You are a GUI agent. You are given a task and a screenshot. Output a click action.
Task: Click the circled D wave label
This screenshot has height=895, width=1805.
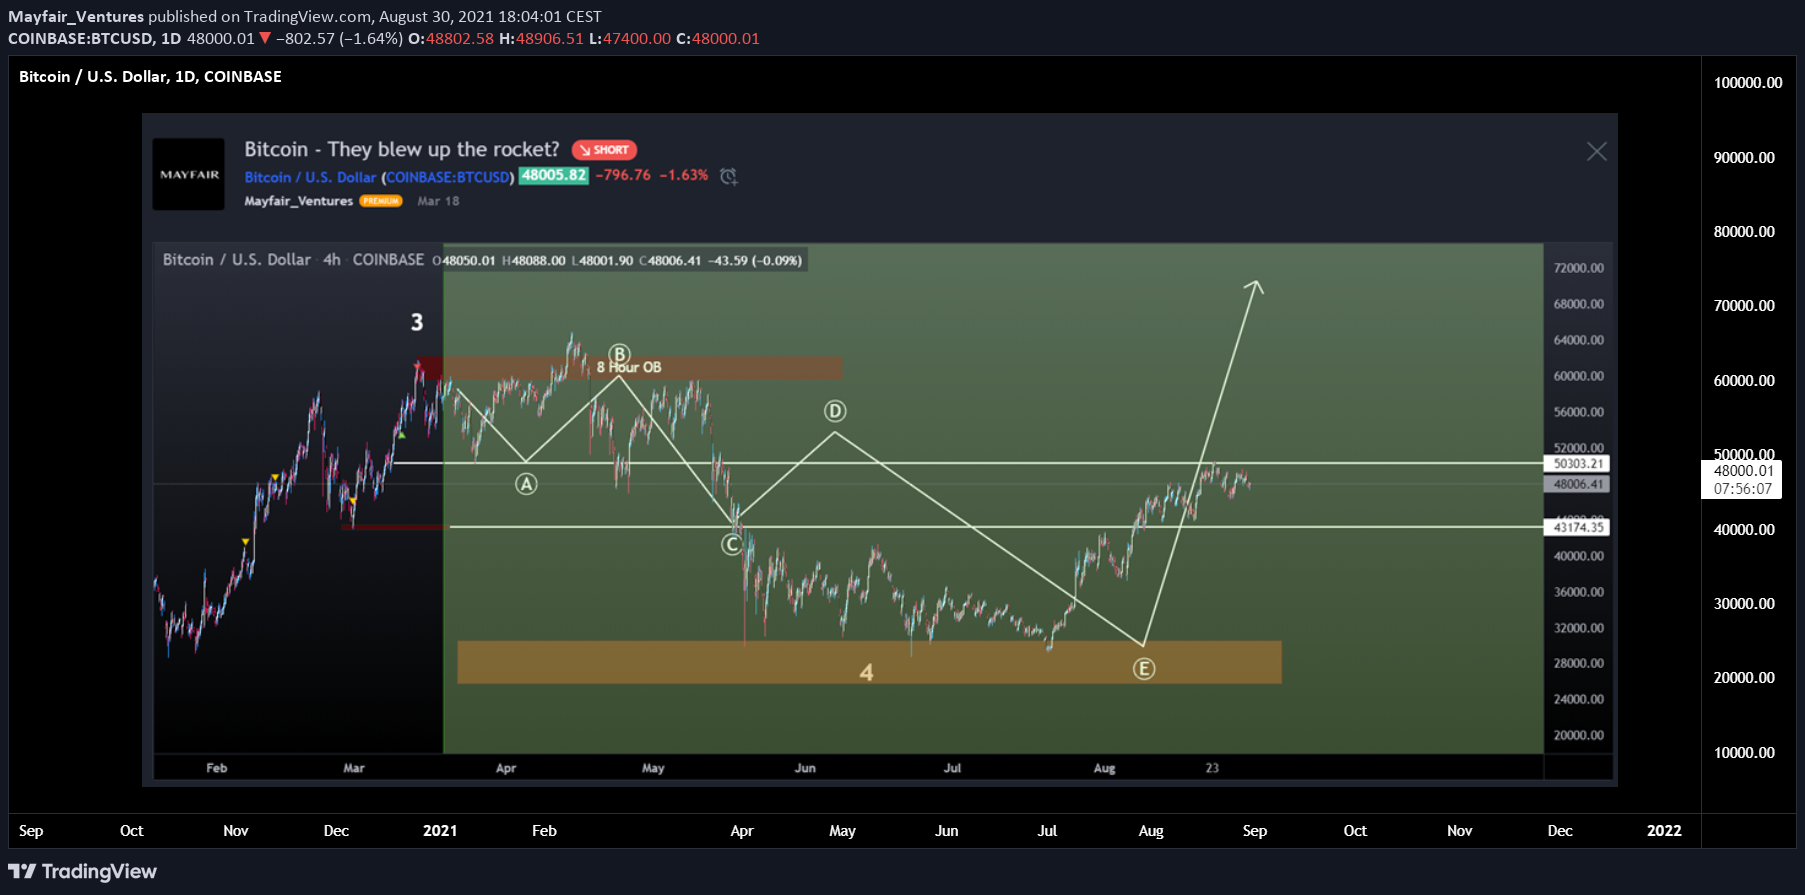pos(835,411)
